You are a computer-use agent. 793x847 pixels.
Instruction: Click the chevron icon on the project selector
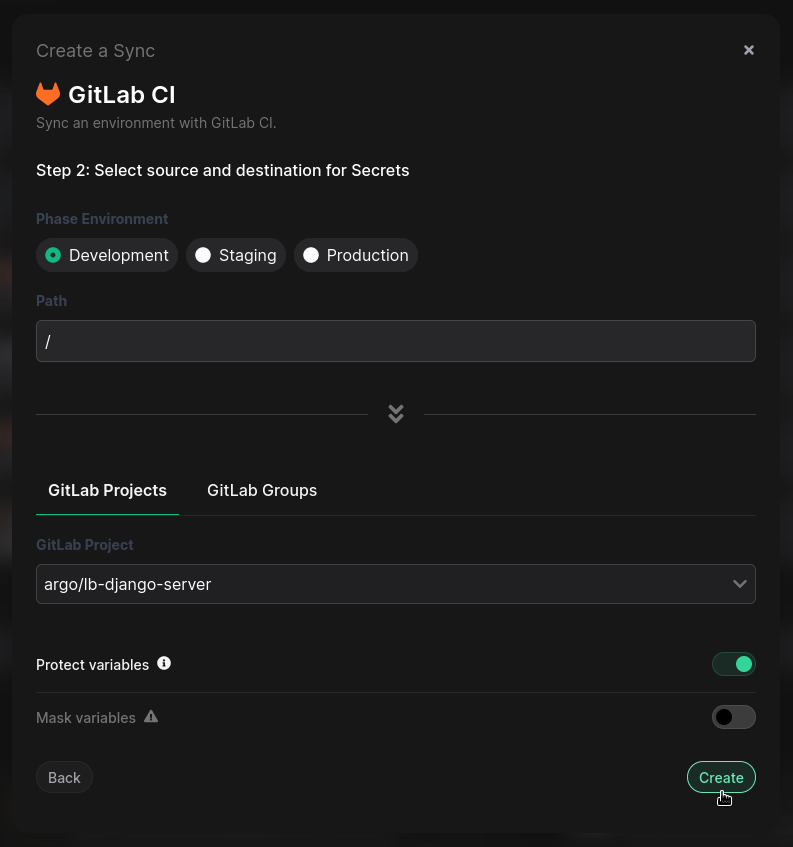739,584
